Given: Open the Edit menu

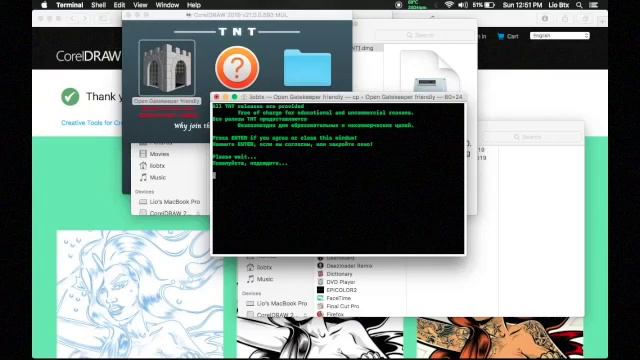Looking at the screenshot, I should [x=119, y=5].
